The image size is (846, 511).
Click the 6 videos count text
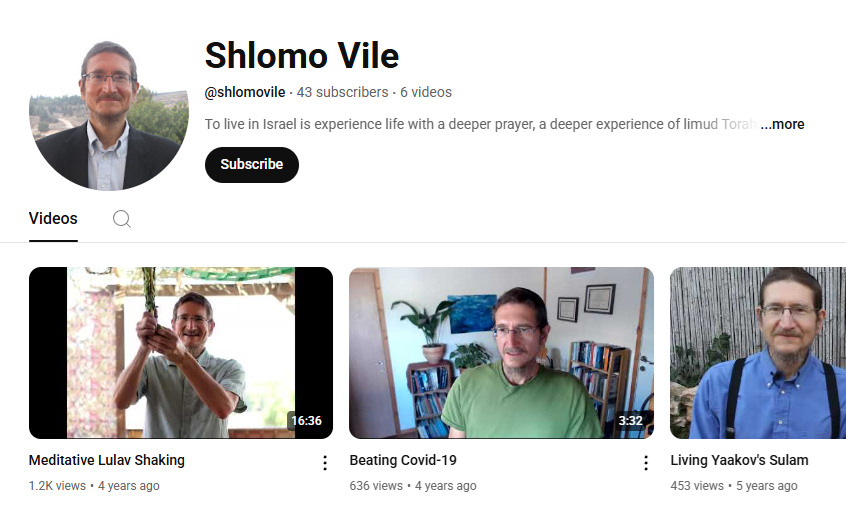click(x=426, y=92)
